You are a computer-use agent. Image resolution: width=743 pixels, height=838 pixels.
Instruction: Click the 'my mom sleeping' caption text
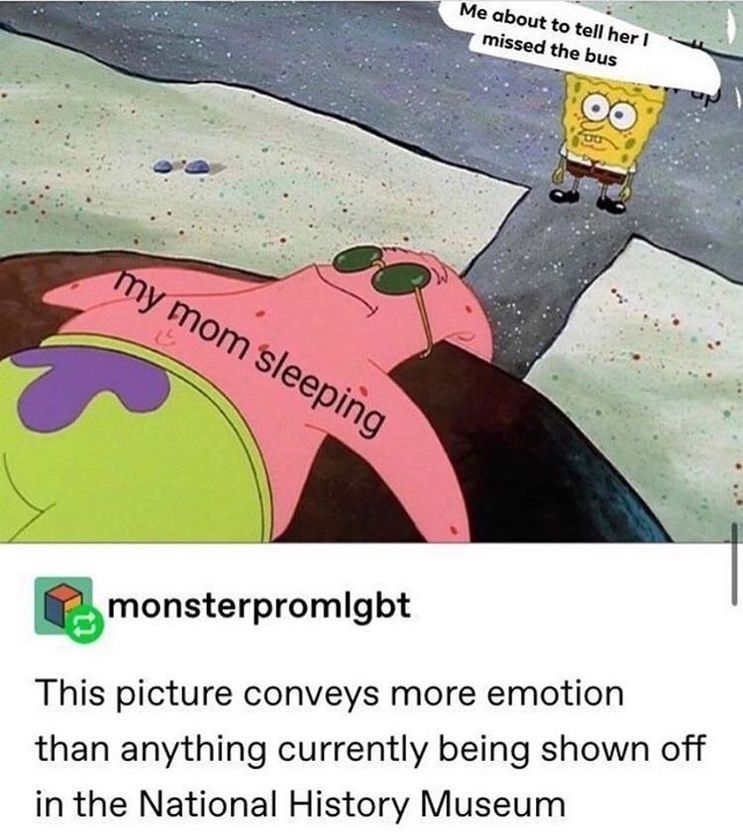pos(251,350)
